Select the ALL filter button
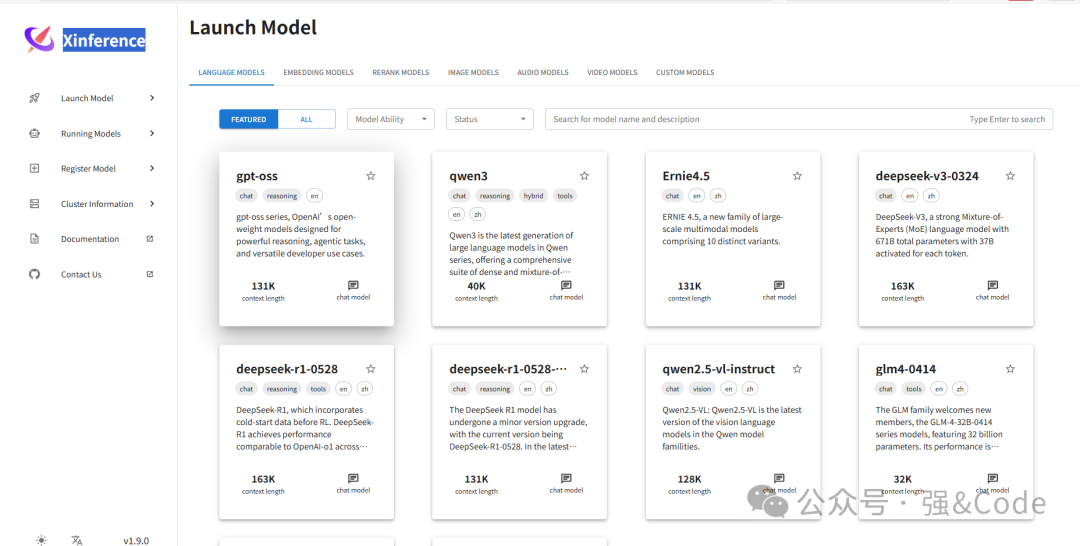 [x=307, y=119]
